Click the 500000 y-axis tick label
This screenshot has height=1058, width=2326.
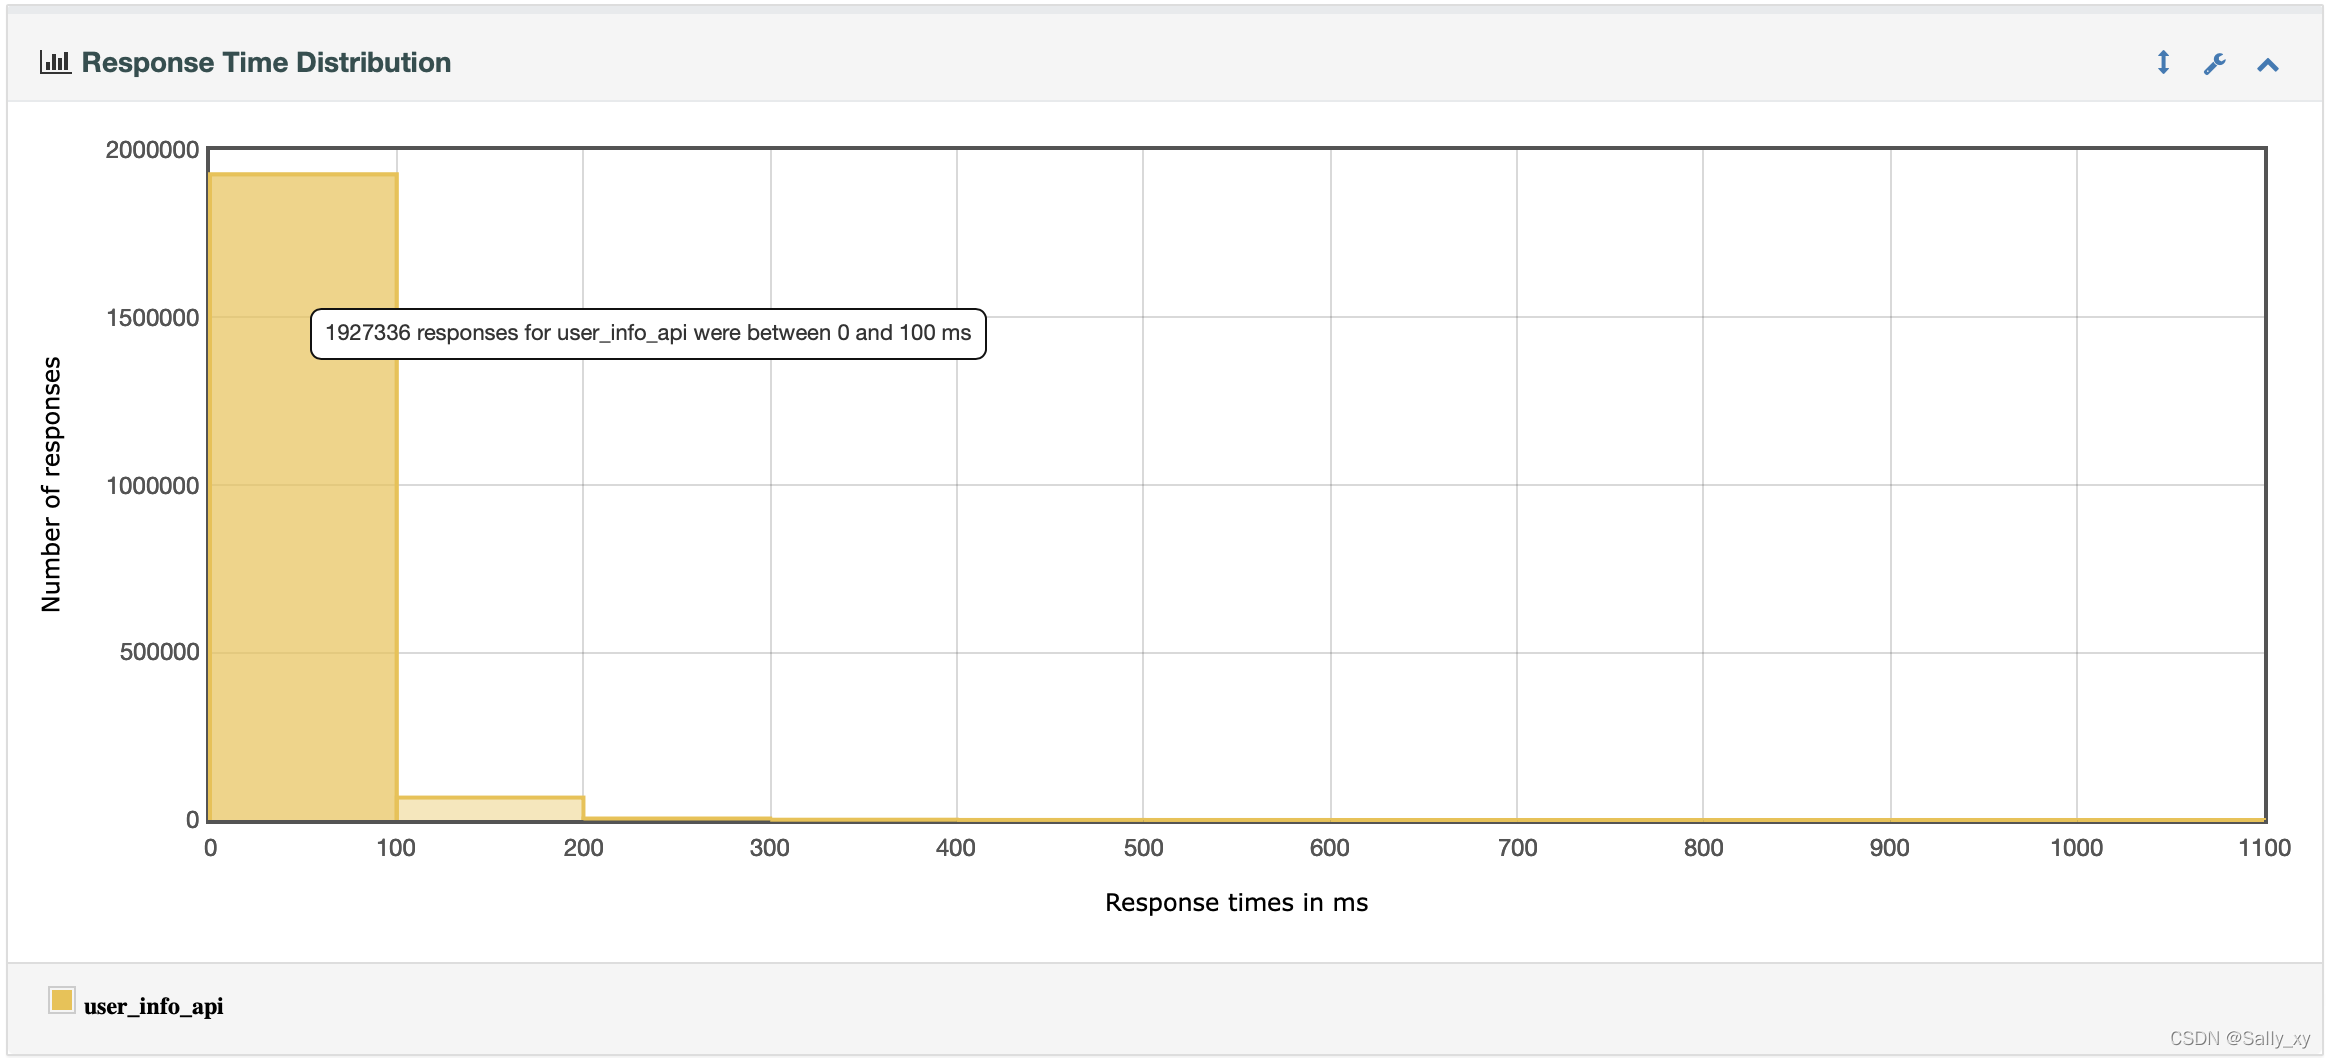coord(159,652)
